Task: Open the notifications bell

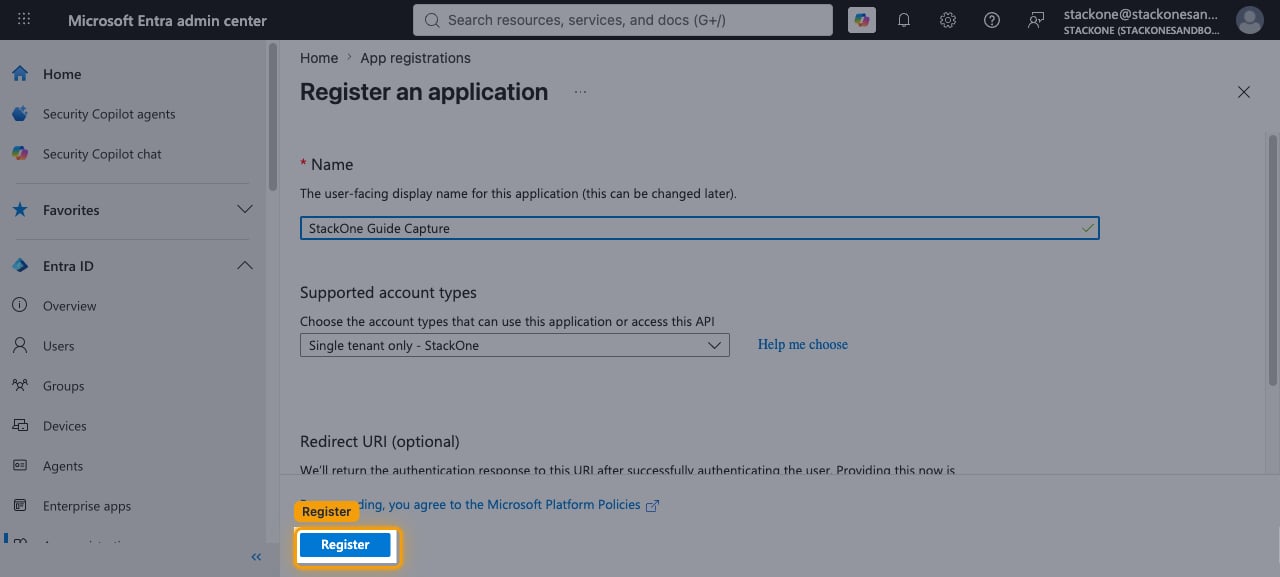Action: 904,20
